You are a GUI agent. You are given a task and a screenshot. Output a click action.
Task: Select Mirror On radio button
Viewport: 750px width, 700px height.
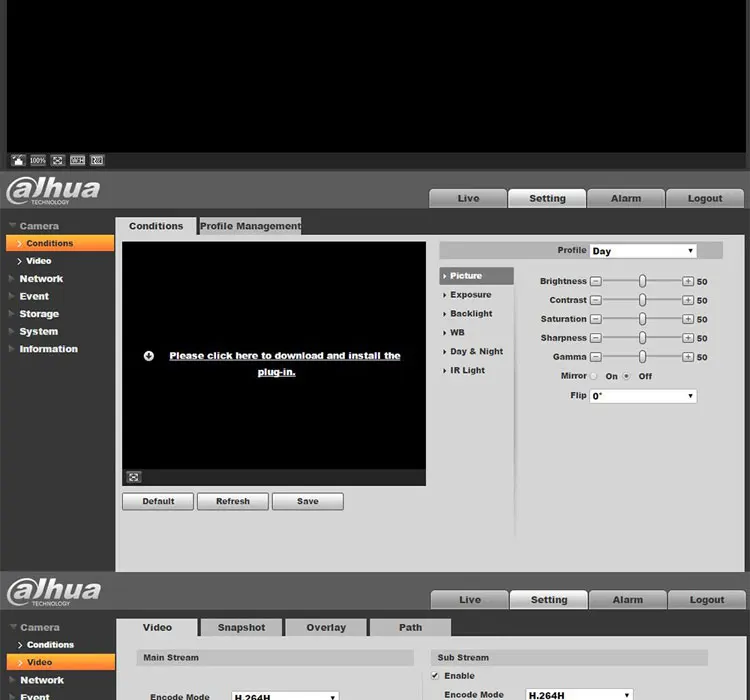click(x=594, y=376)
